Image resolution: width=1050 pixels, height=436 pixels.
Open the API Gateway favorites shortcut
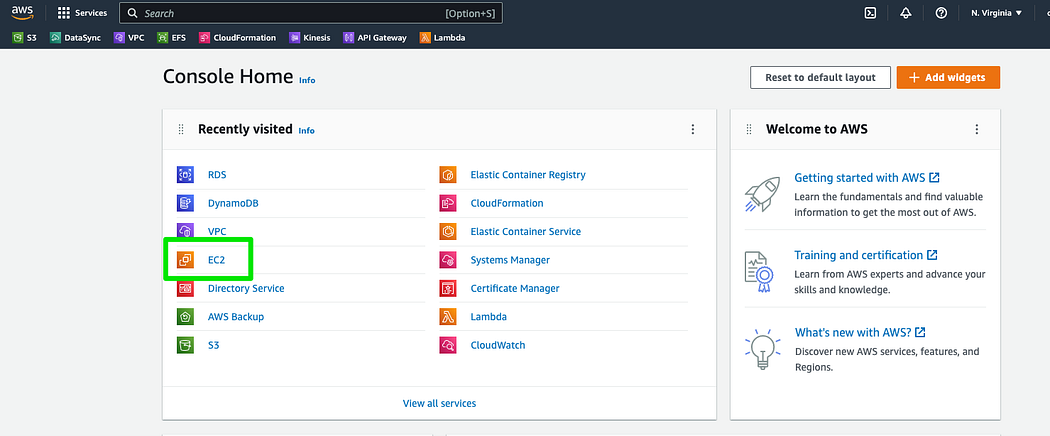click(374, 38)
